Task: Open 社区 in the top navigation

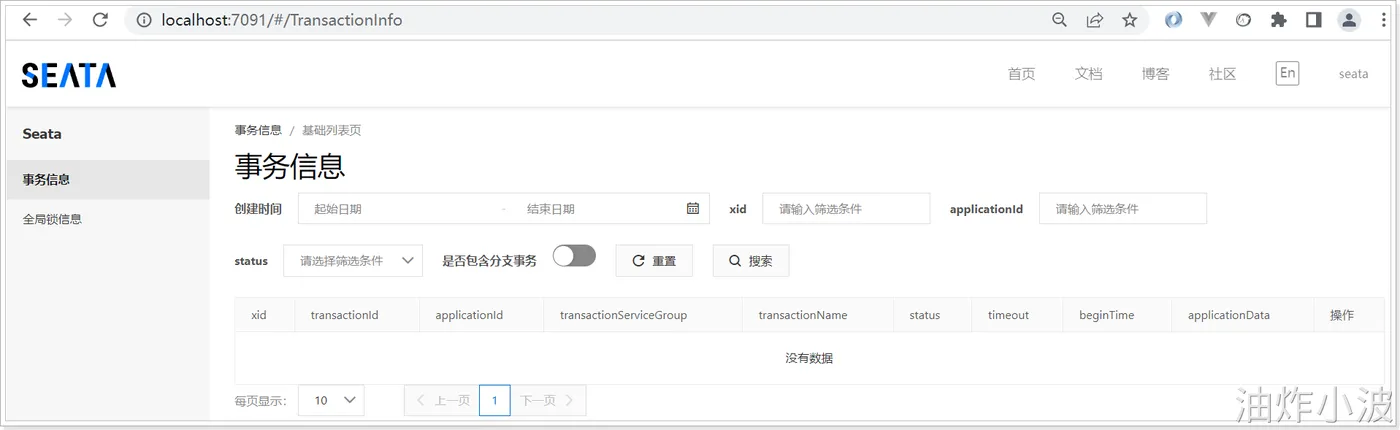Action: pyautogui.click(x=1222, y=74)
